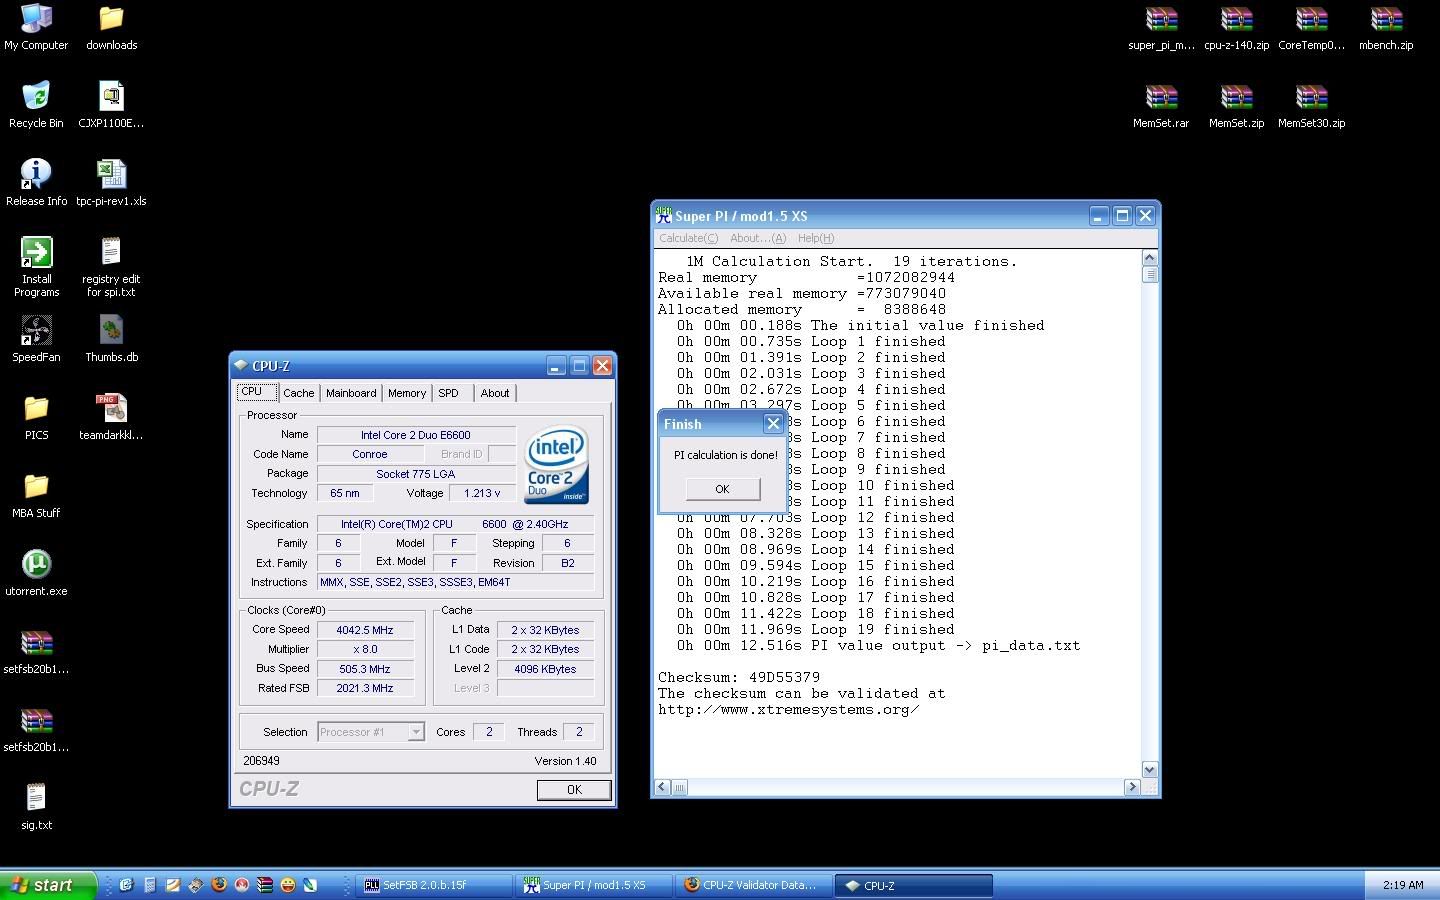Select the cpu-z-140.zip archive icon
Screen dimensions: 1440x900
(x=1236, y=27)
